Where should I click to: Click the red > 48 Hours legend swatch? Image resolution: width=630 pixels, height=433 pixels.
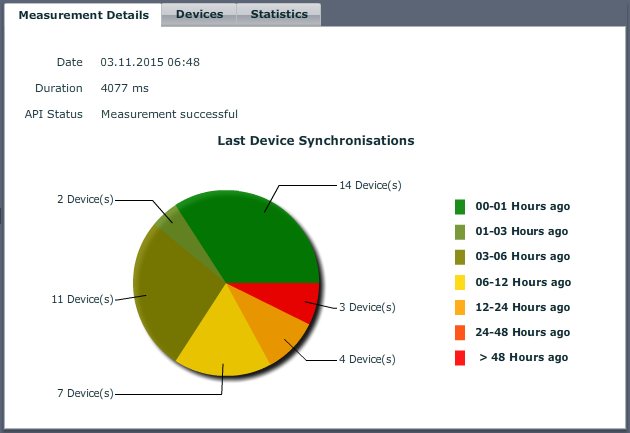tap(460, 357)
